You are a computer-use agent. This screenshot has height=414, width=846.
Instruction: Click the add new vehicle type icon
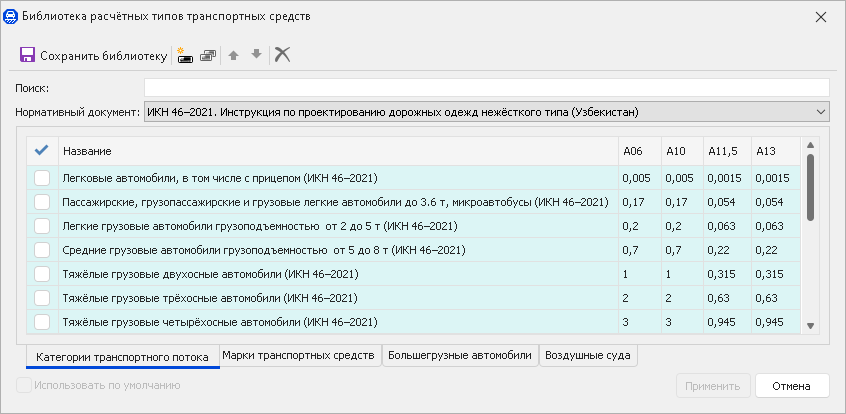[x=185, y=55]
